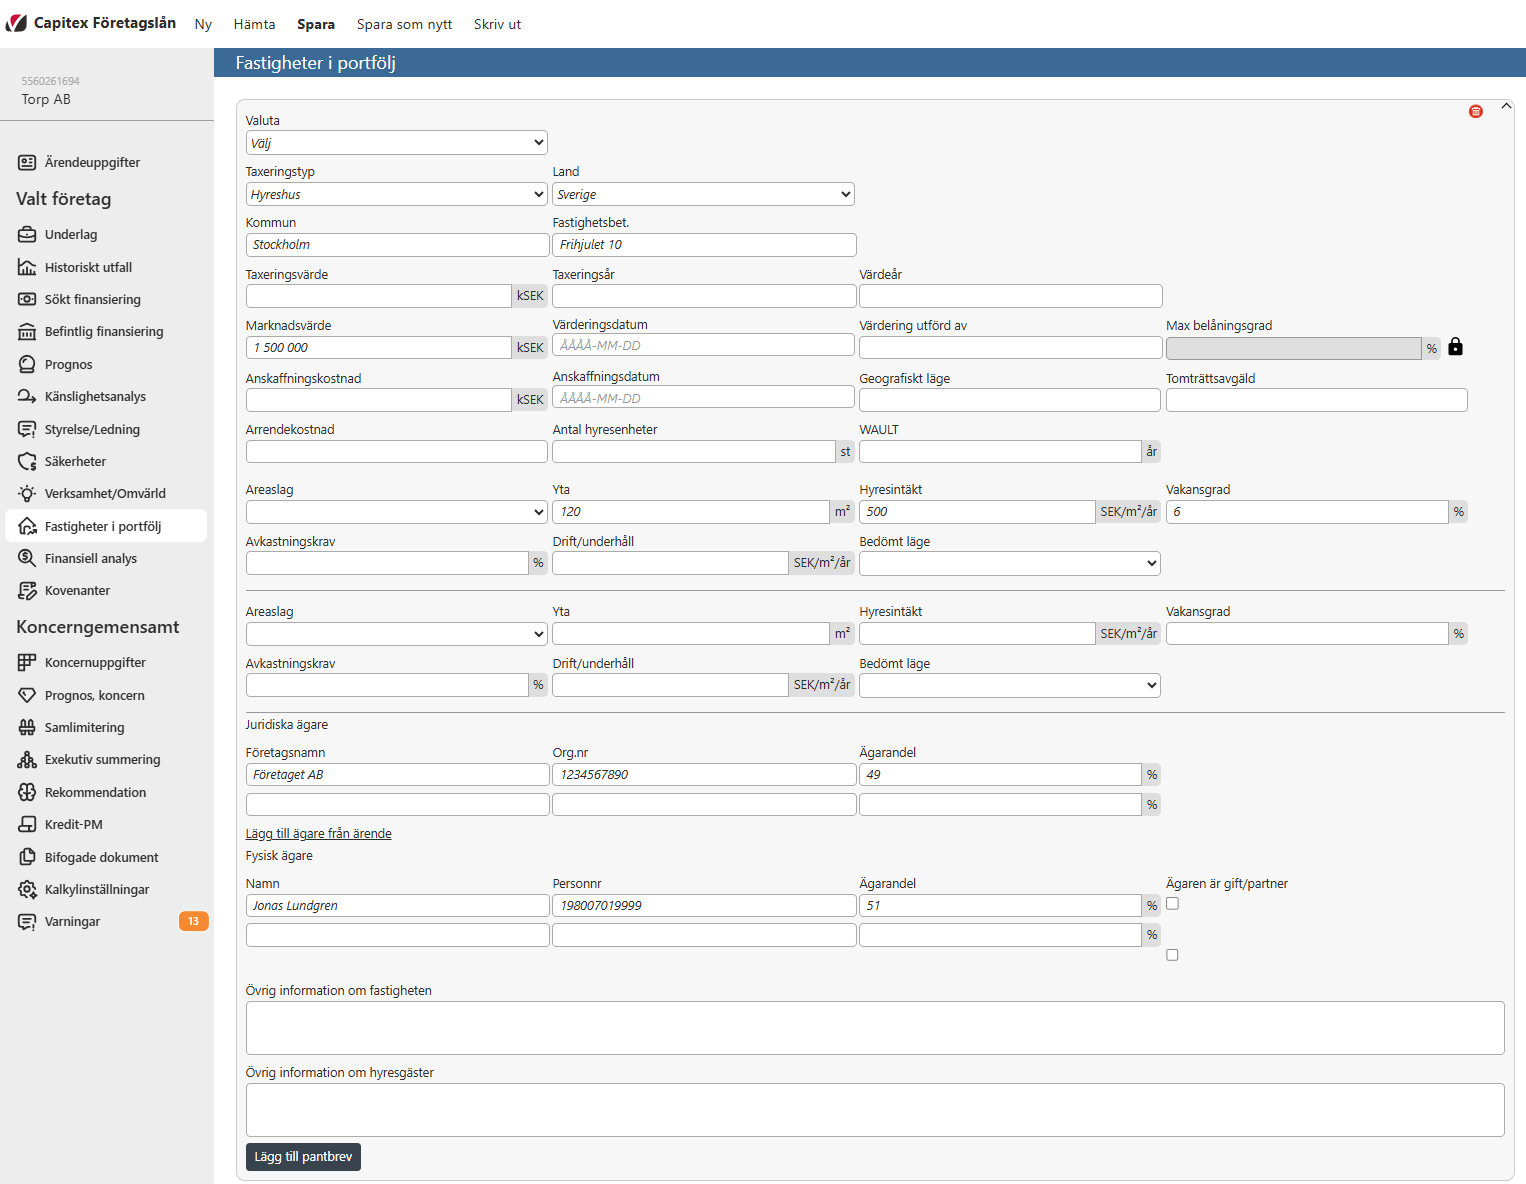Open the Underlag briefcase icon
1526x1184 pixels.
pyautogui.click(x=27, y=234)
